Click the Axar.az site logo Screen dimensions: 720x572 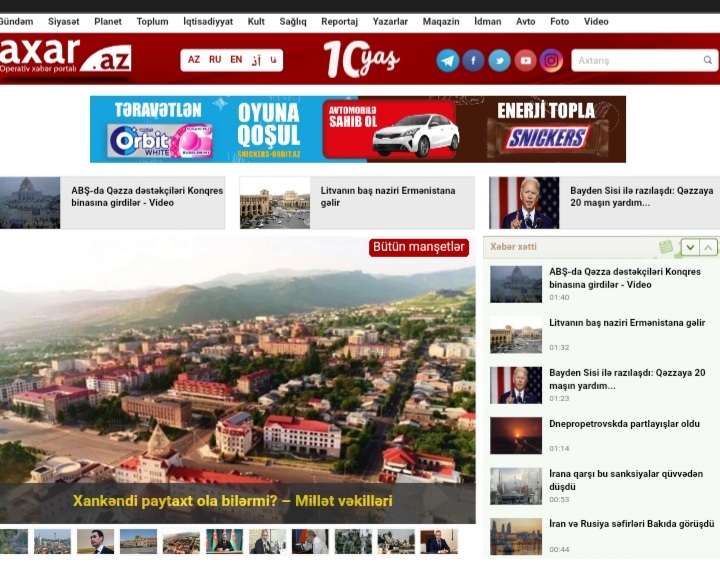pyautogui.click(x=65, y=58)
